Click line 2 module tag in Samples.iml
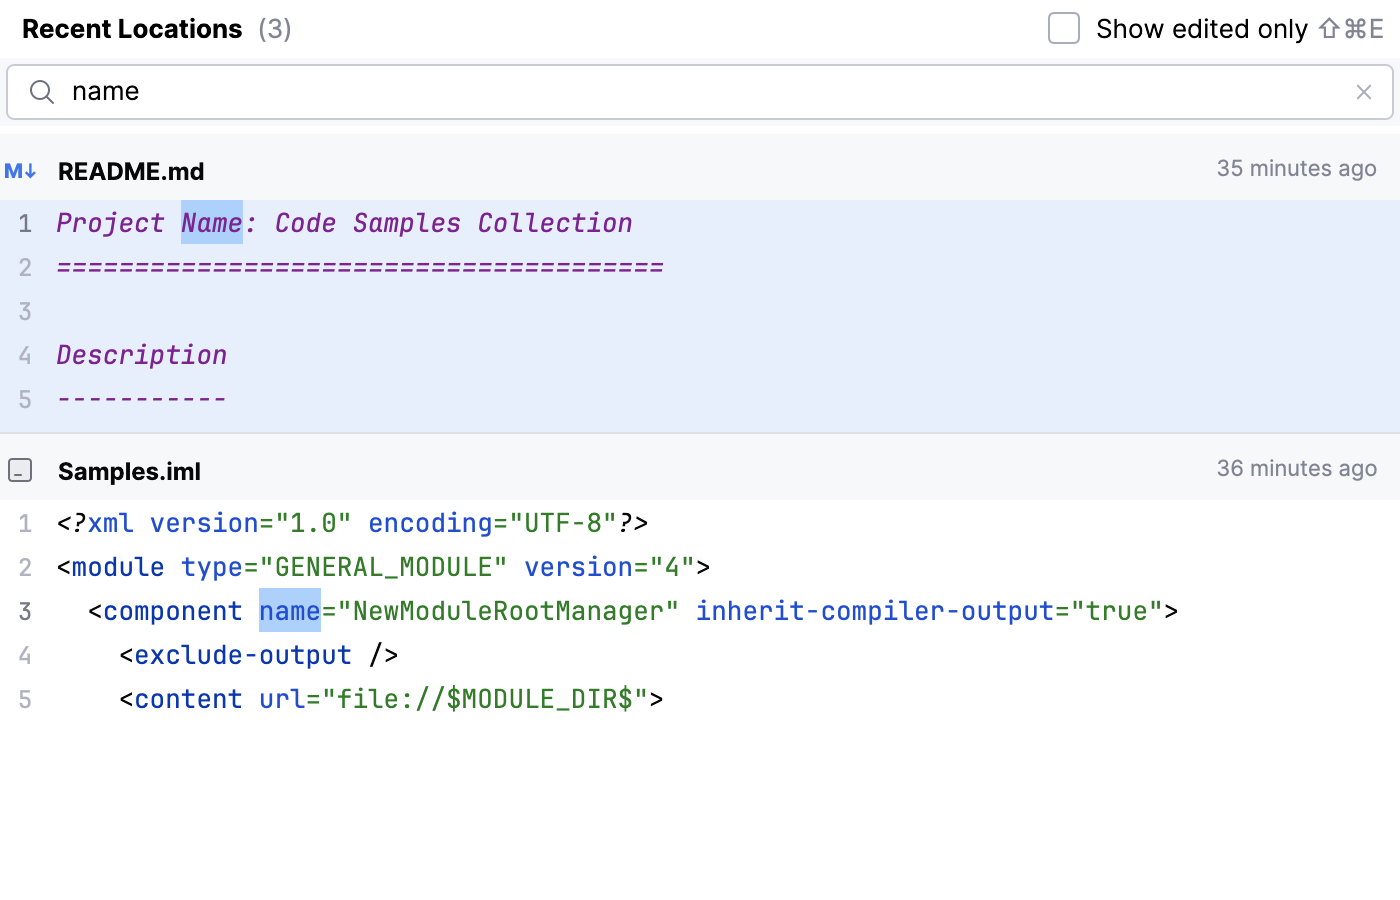The width and height of the screenshot is (1400, 900). click(383, 567)
